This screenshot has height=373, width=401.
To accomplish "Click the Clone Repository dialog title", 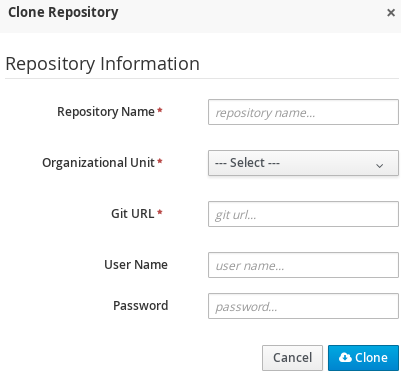I will [x=63, y=13].
